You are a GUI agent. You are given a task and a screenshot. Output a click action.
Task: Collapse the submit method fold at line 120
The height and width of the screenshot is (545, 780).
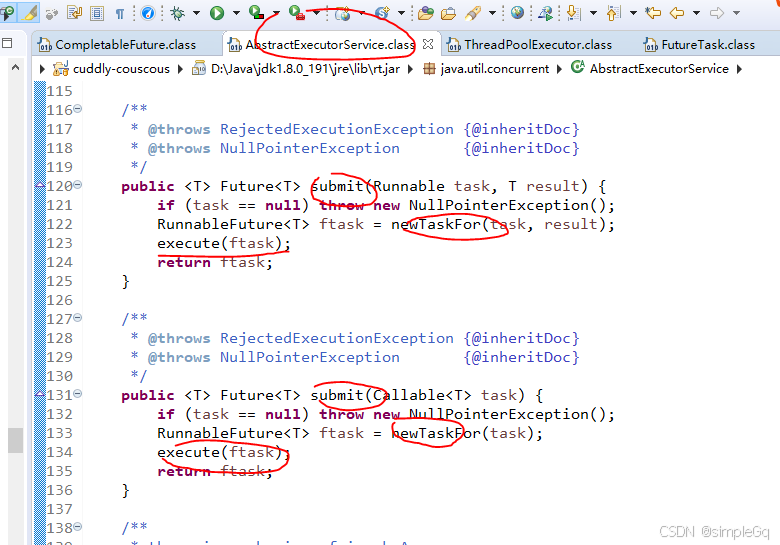(78, 185)
